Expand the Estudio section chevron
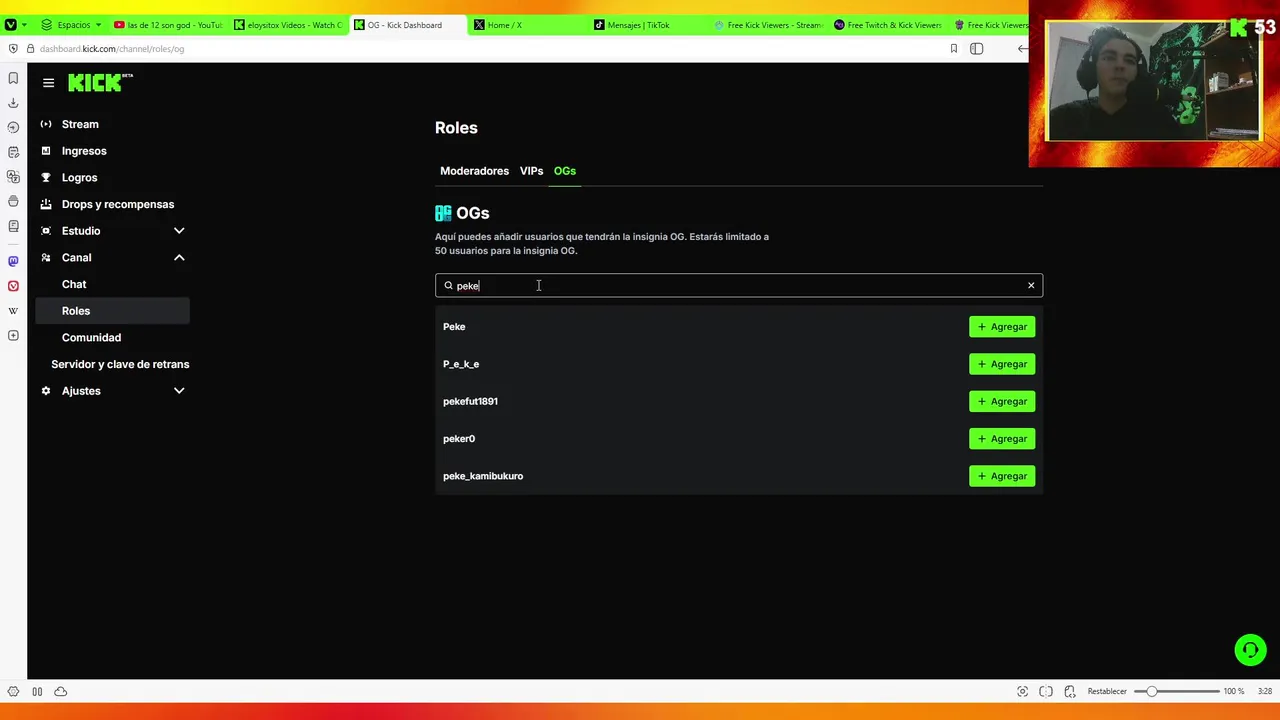 (x=179, y=231)
